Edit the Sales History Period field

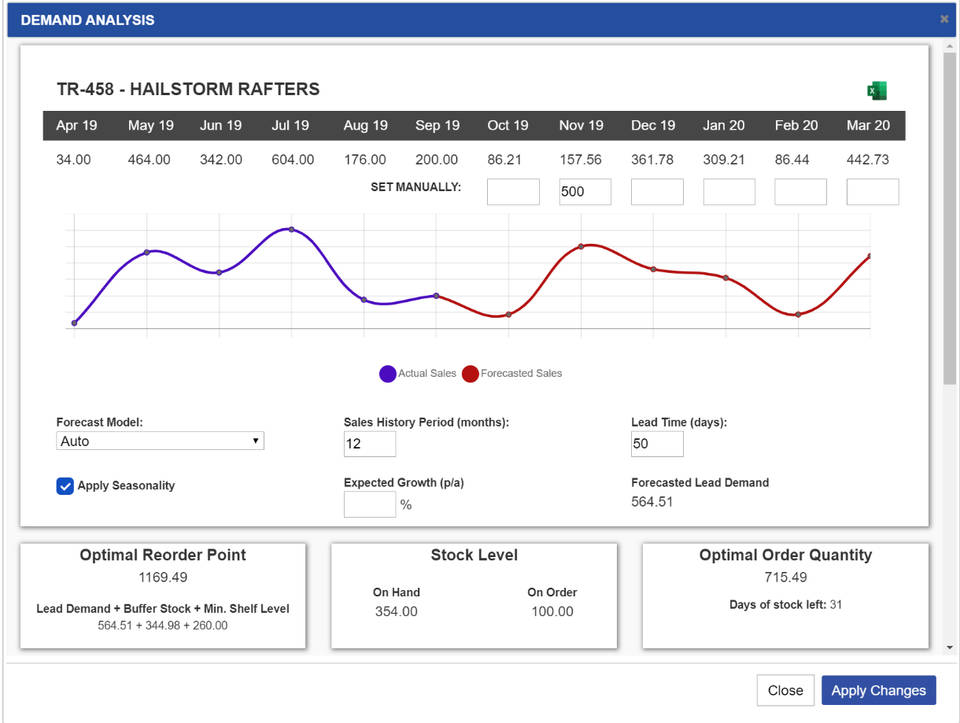point(370,444)
